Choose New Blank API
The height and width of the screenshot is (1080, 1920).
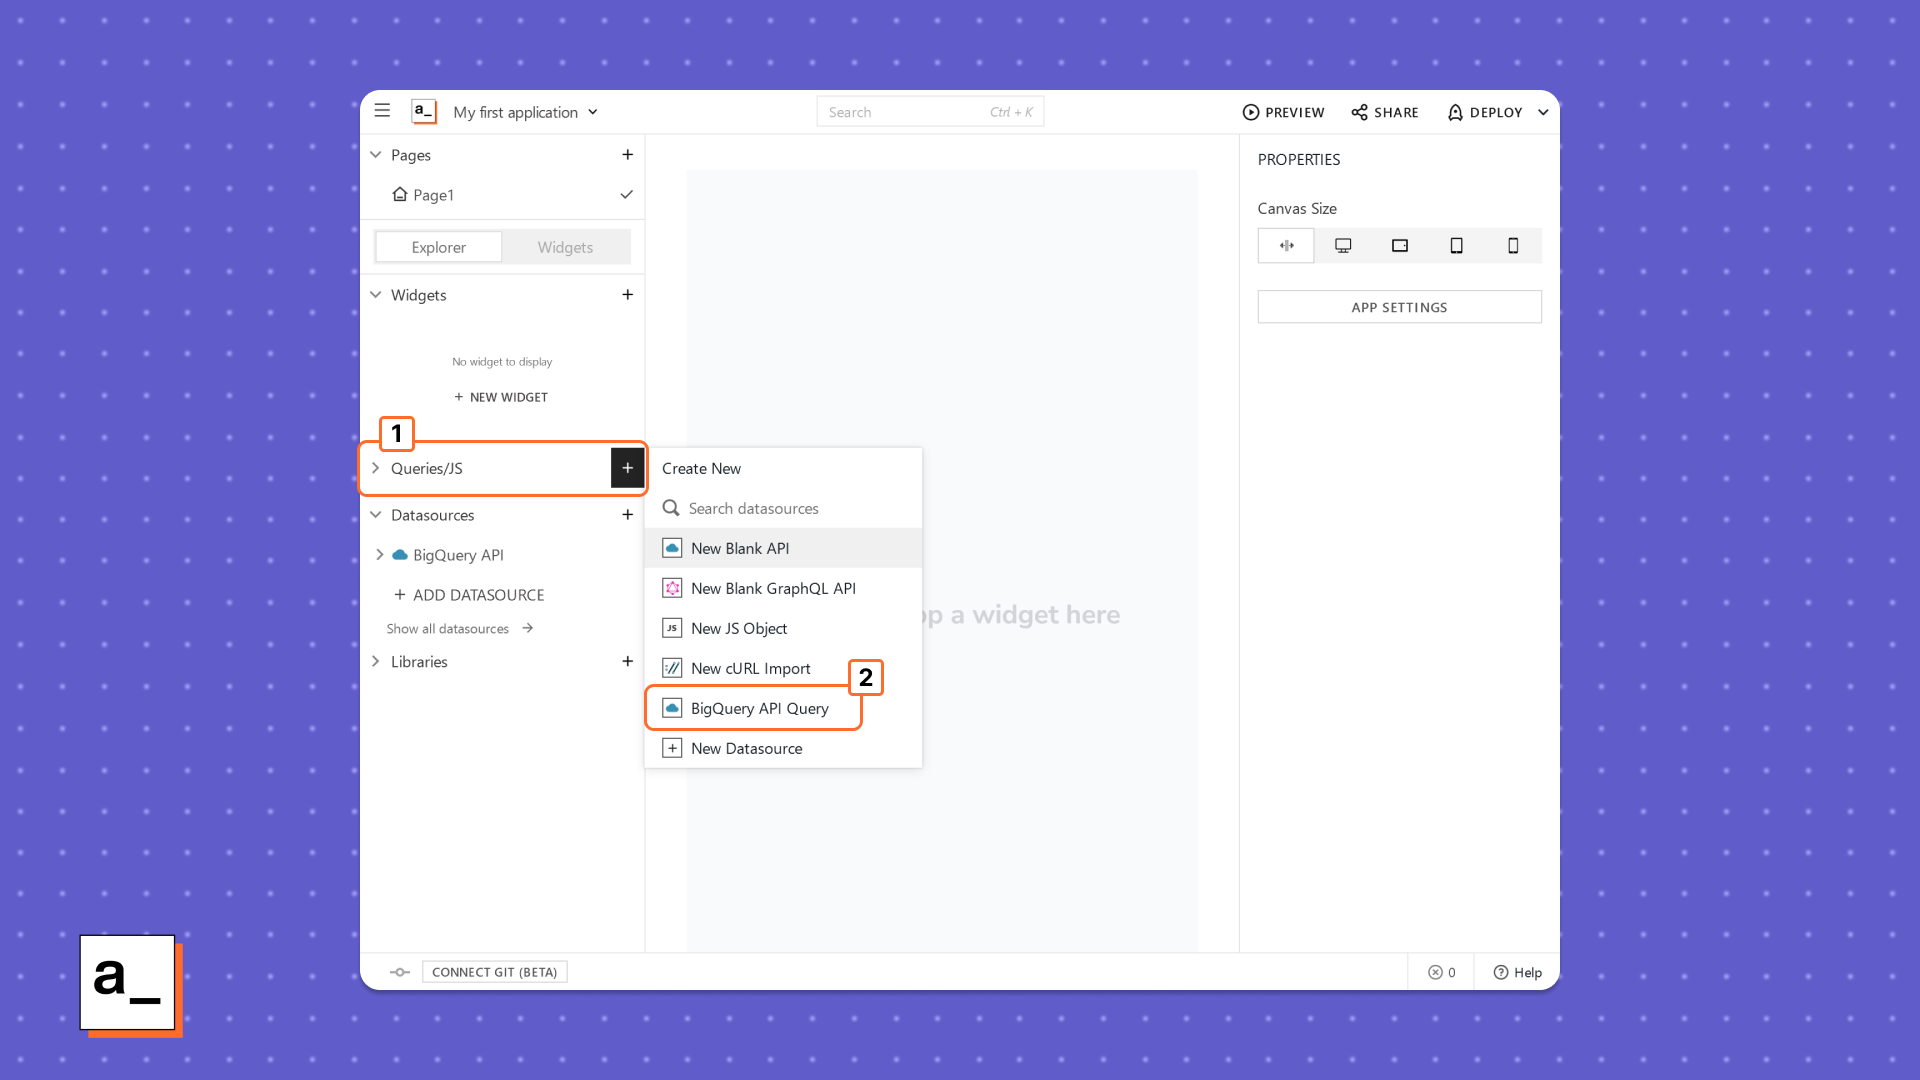click(783, 548)
